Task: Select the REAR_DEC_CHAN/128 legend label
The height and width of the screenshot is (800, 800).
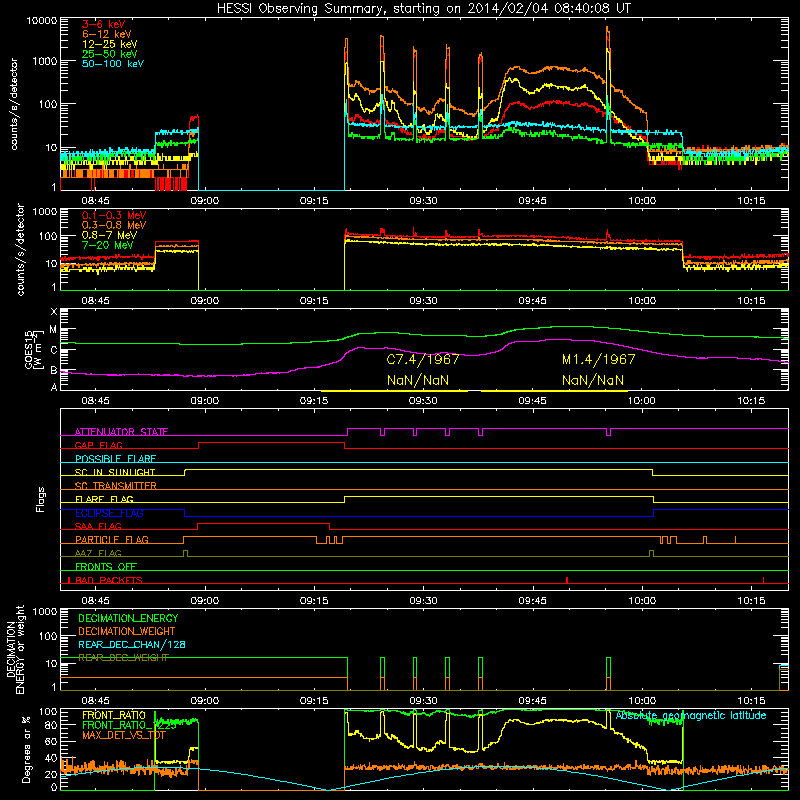Action: (132, 645)
